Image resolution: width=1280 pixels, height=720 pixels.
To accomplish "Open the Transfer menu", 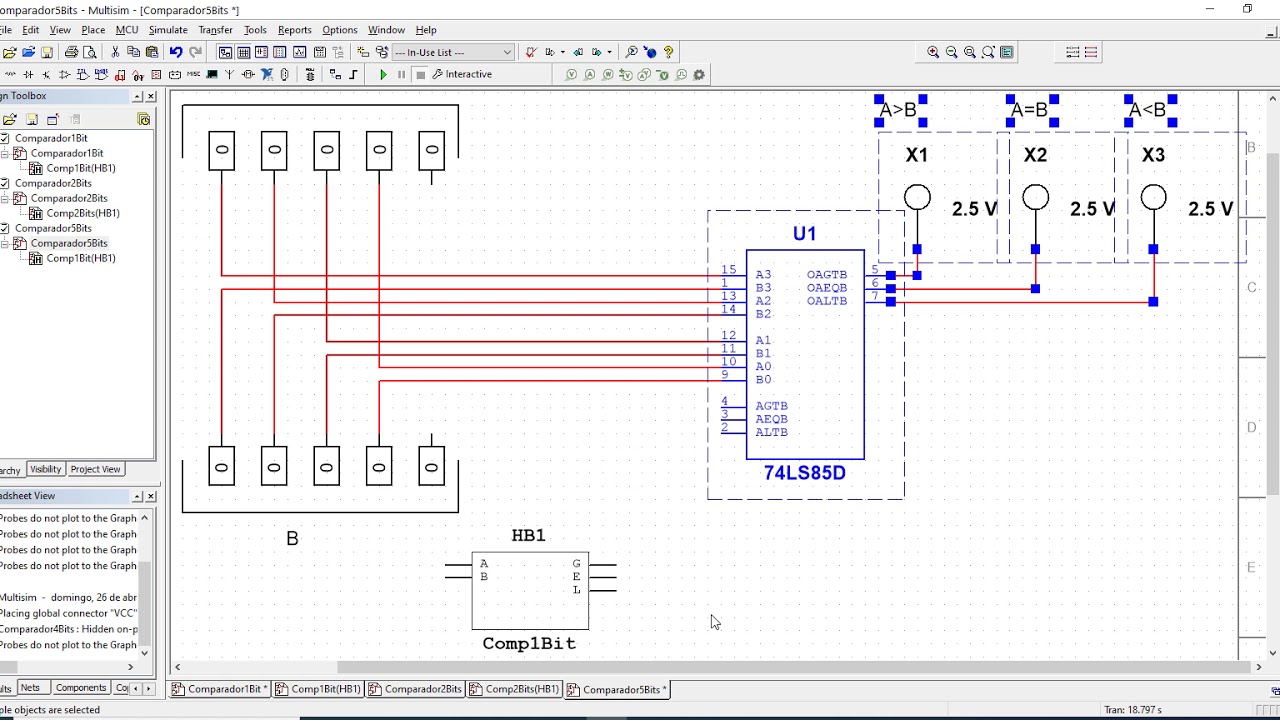I will pyautogui.click(x=215, y=30).
